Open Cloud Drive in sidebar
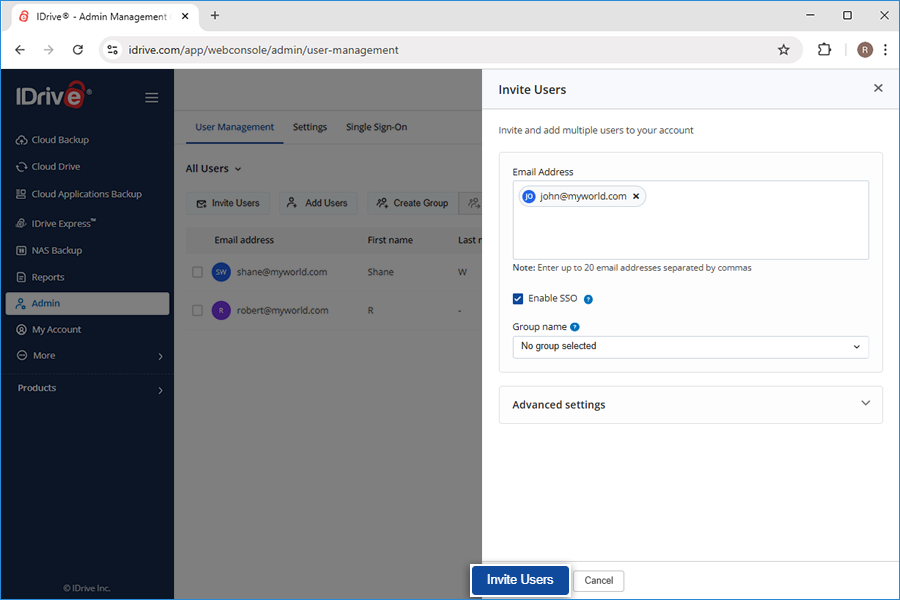The width and height of the screenshot is (900, 600). pos(48,167)
